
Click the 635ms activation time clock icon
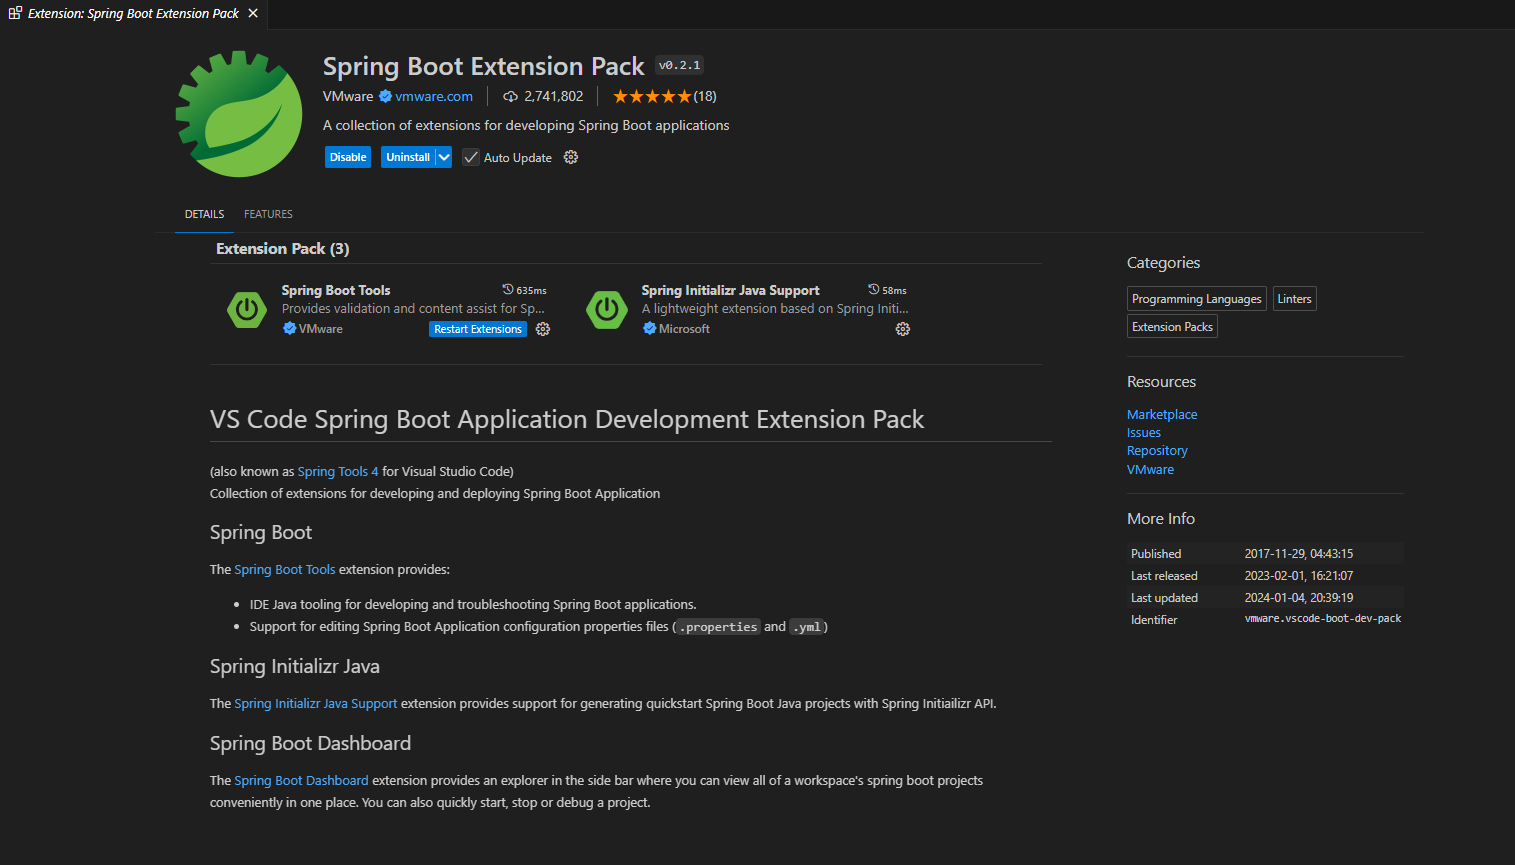point(506,289)
